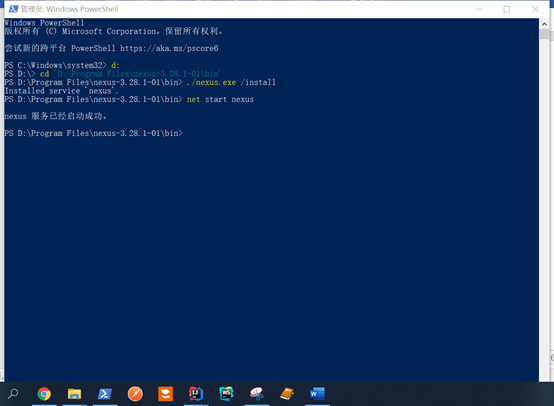Open the Snipping Tool taskbar icon
The image size is (554, 406).
coord(257,394)
